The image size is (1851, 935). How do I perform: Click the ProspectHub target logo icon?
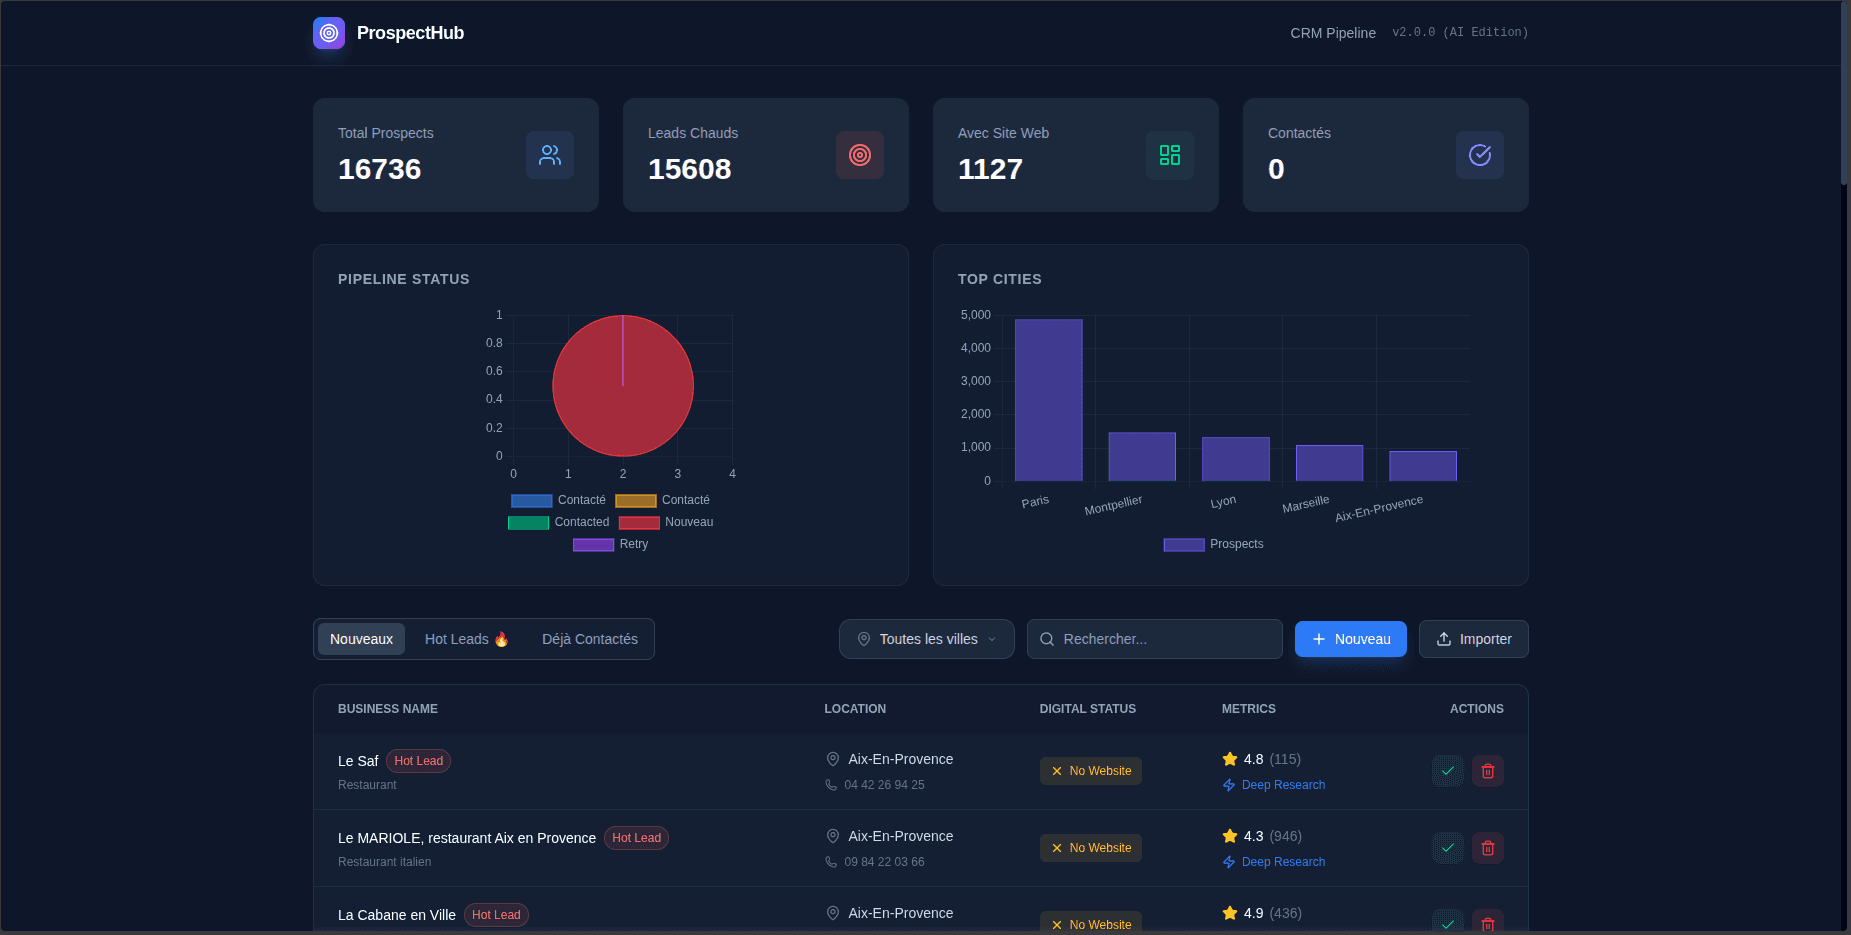tap(328, 32)
